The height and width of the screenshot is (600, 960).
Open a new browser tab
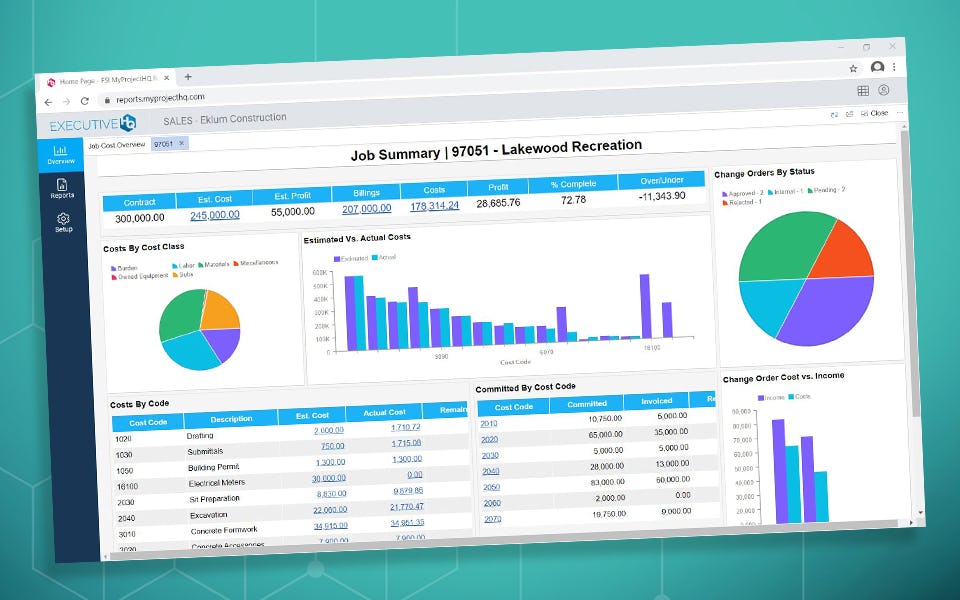188,77
